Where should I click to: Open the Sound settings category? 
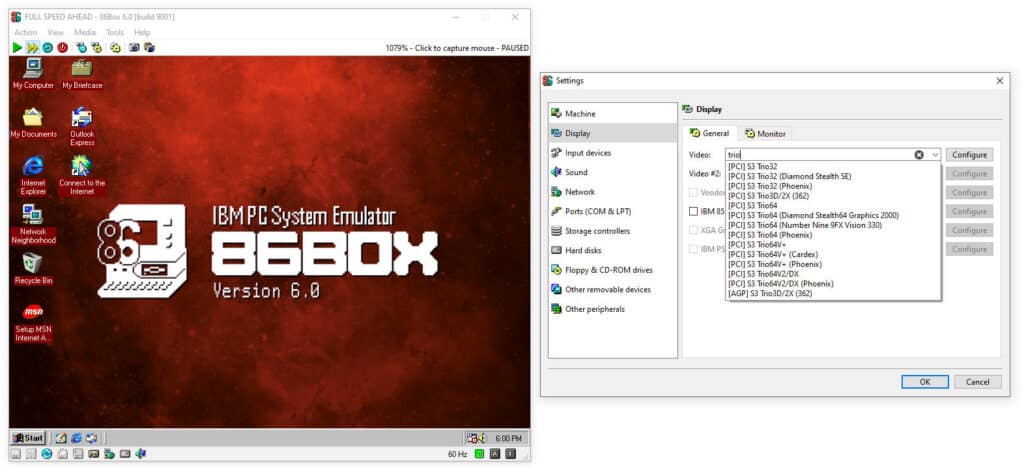point(613,172)
